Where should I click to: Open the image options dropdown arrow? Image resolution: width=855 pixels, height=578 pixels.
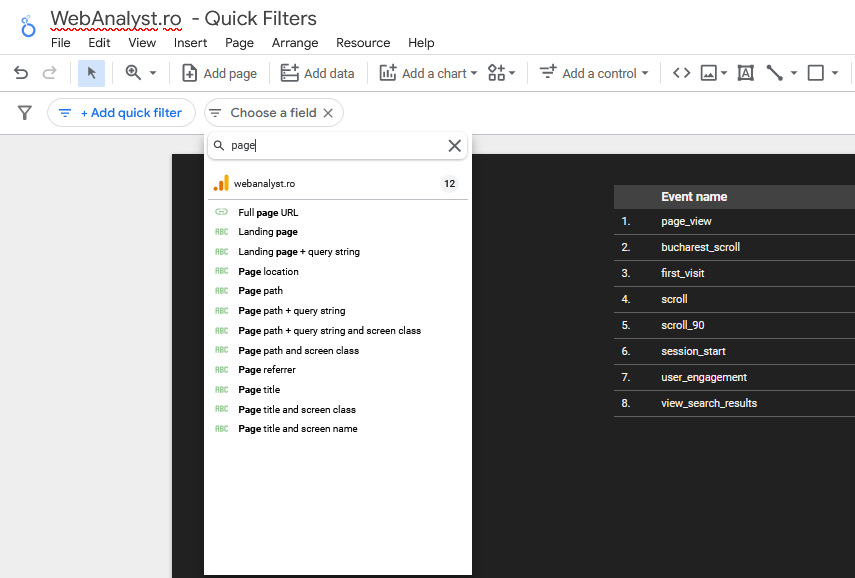point(724,73)
